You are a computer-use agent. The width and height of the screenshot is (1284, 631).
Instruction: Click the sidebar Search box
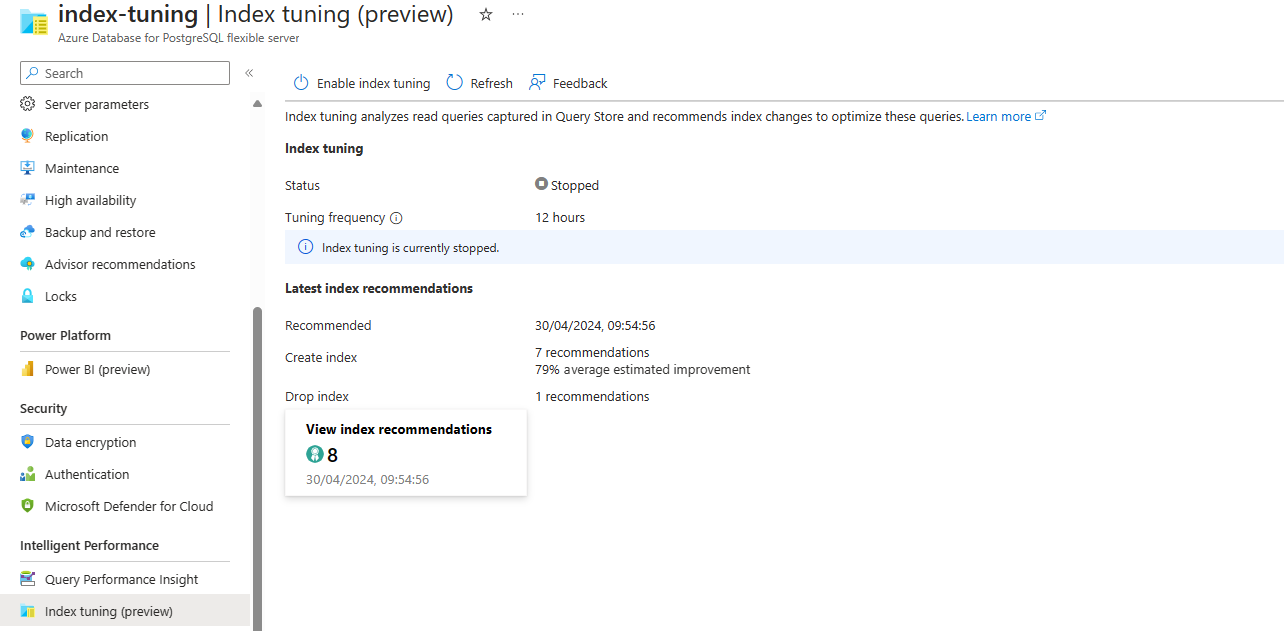point(125,73)
